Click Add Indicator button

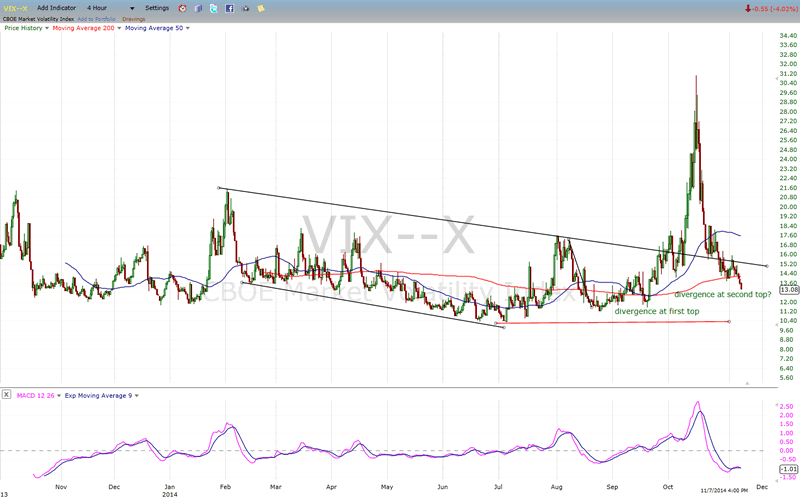pyautogui.click(x=56, y=8)
